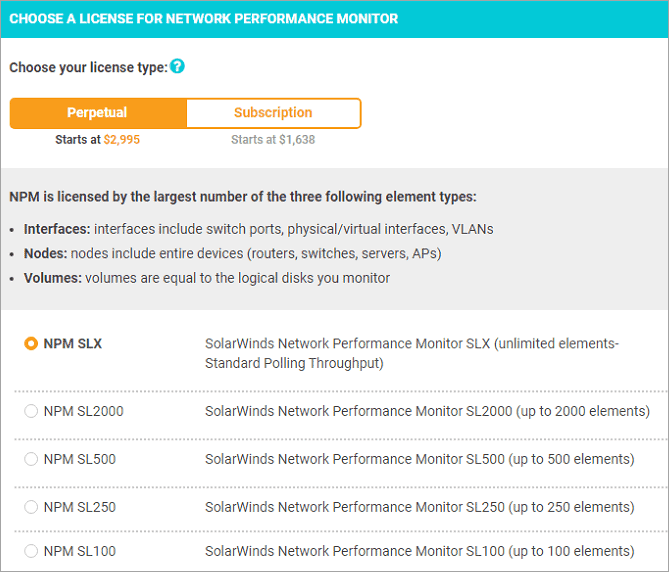Click the SL500 up to 500 elements description
Screen dimensions: 669x572
tap(419, 459)
